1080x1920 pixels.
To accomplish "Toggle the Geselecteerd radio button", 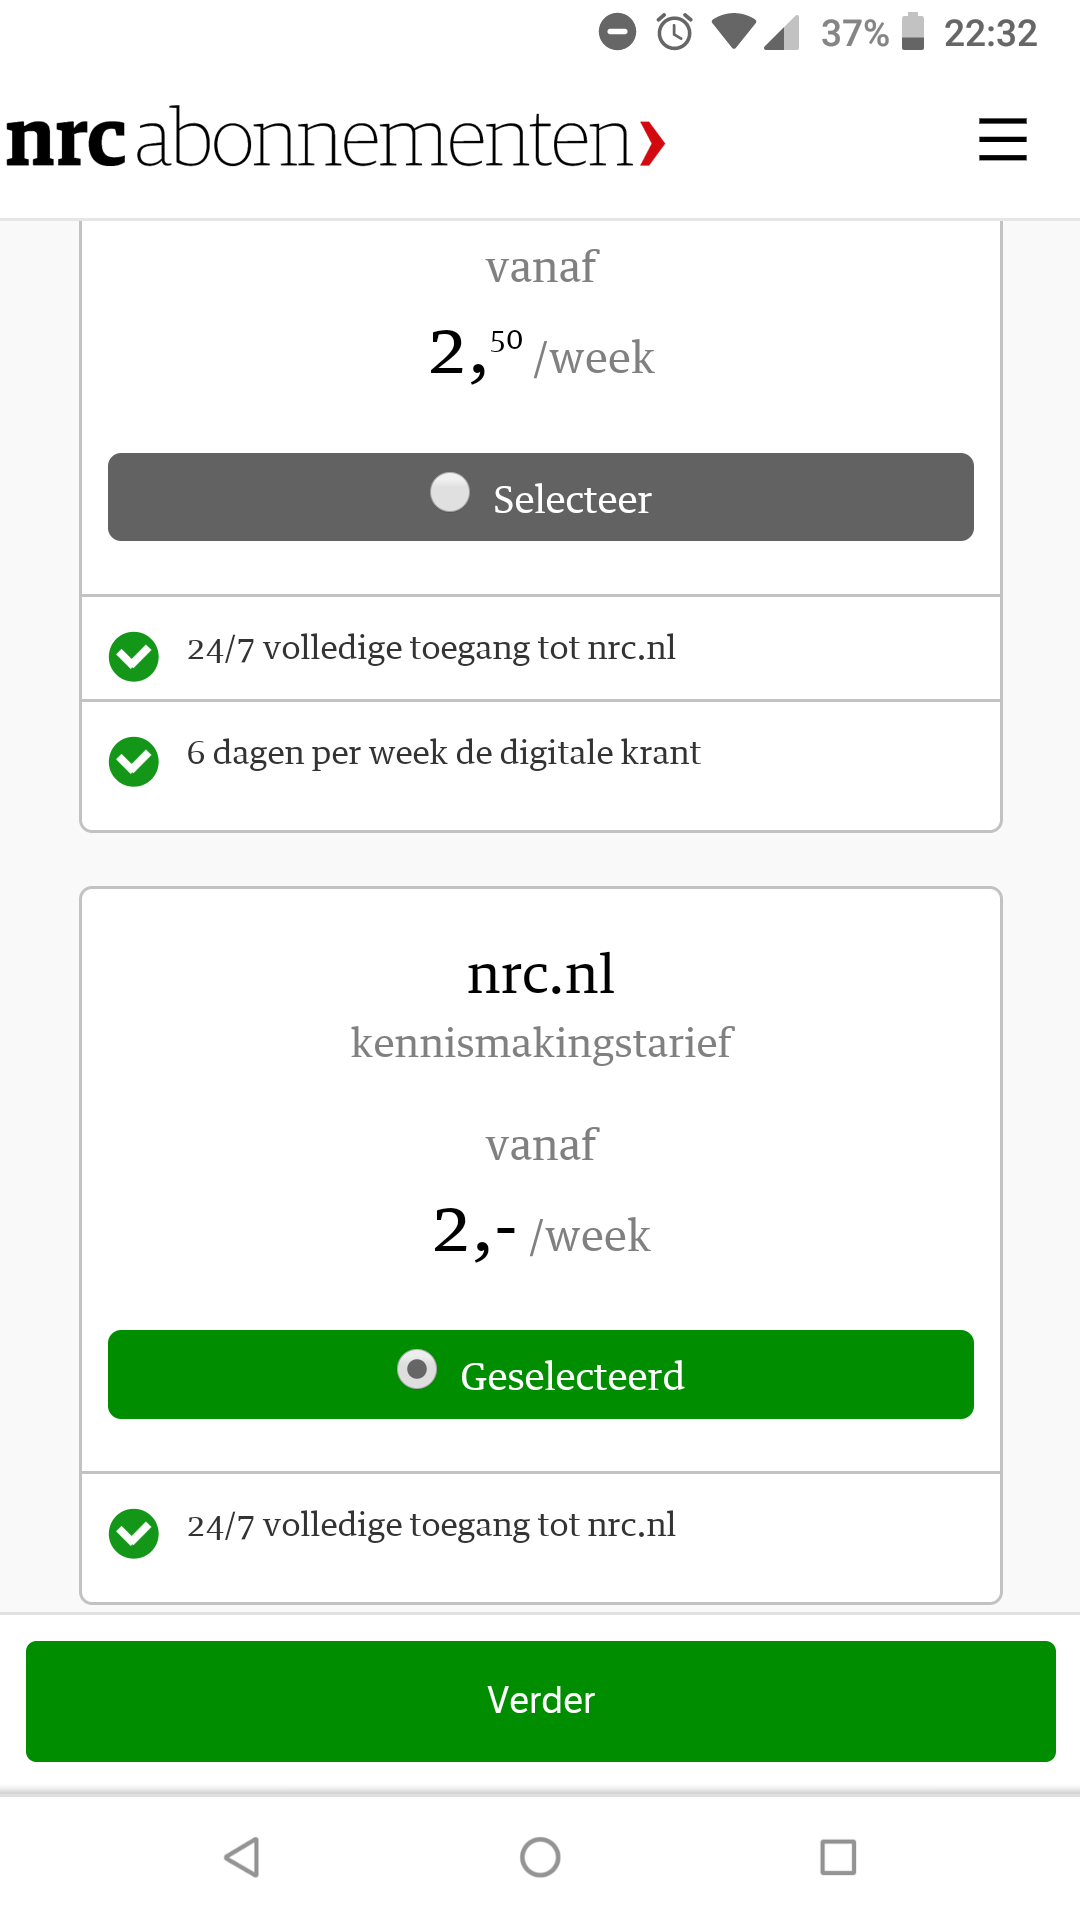I will [x=417, y=1369].
